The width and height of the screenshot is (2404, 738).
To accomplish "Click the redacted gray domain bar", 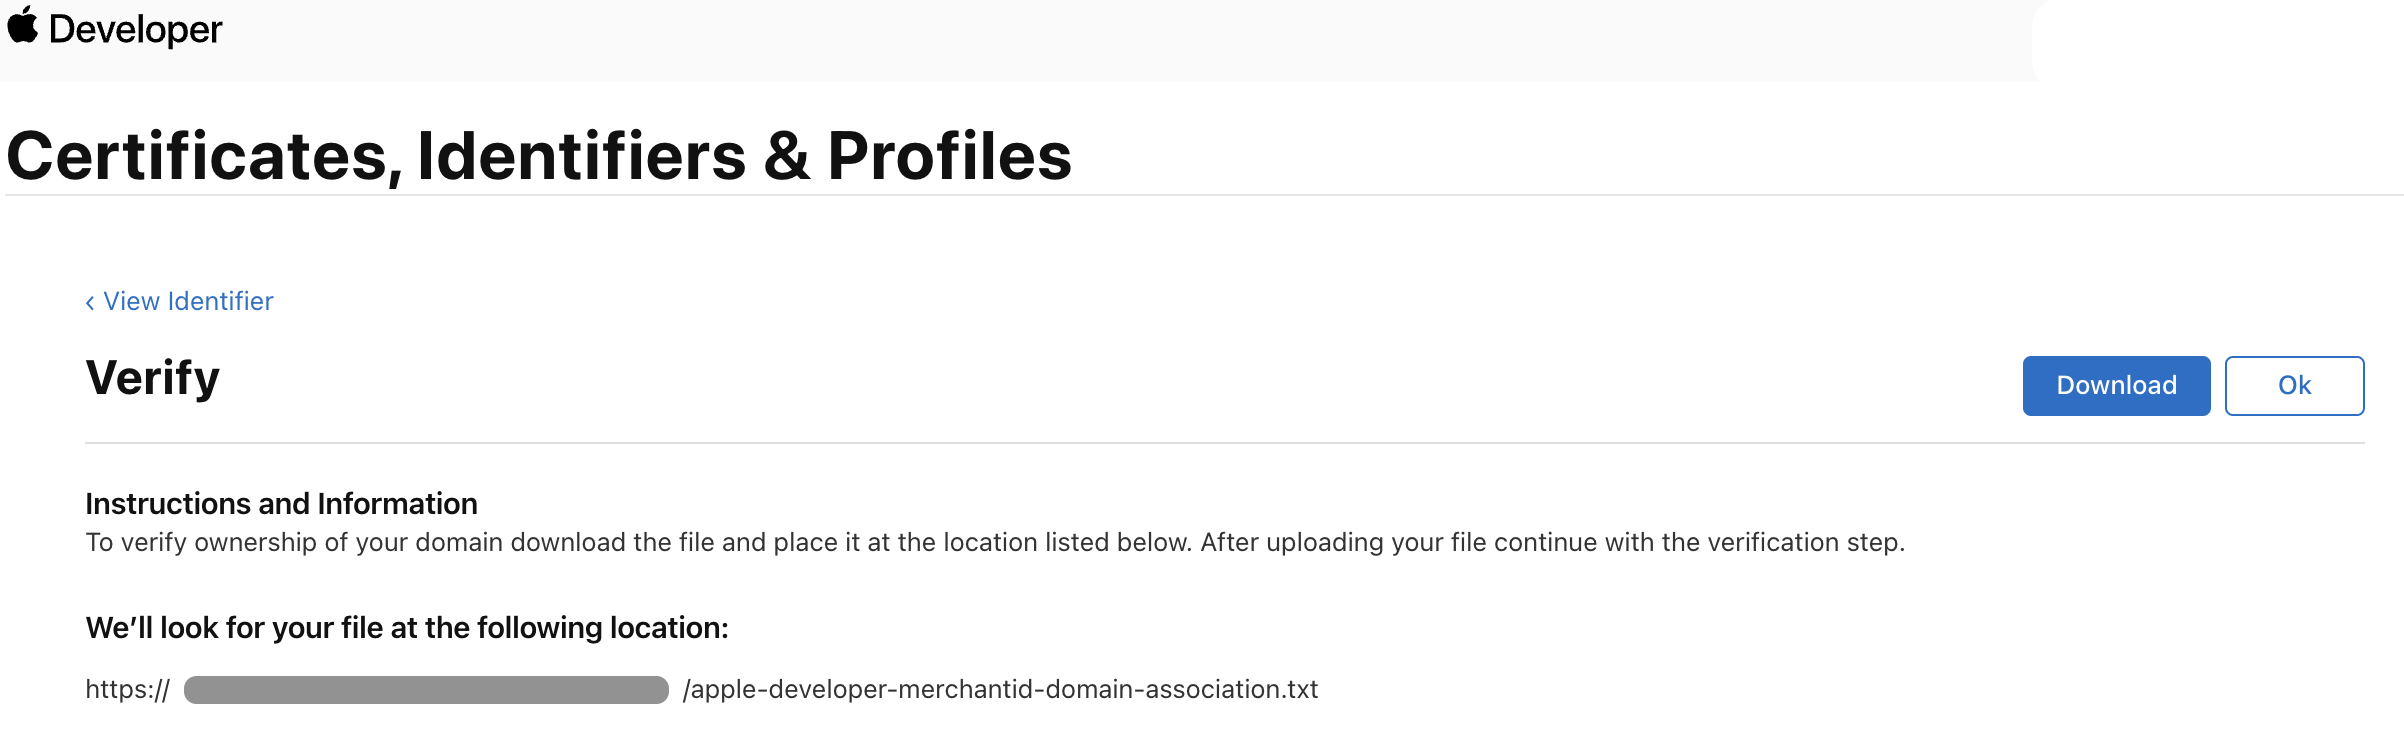I will click(426, 690).
